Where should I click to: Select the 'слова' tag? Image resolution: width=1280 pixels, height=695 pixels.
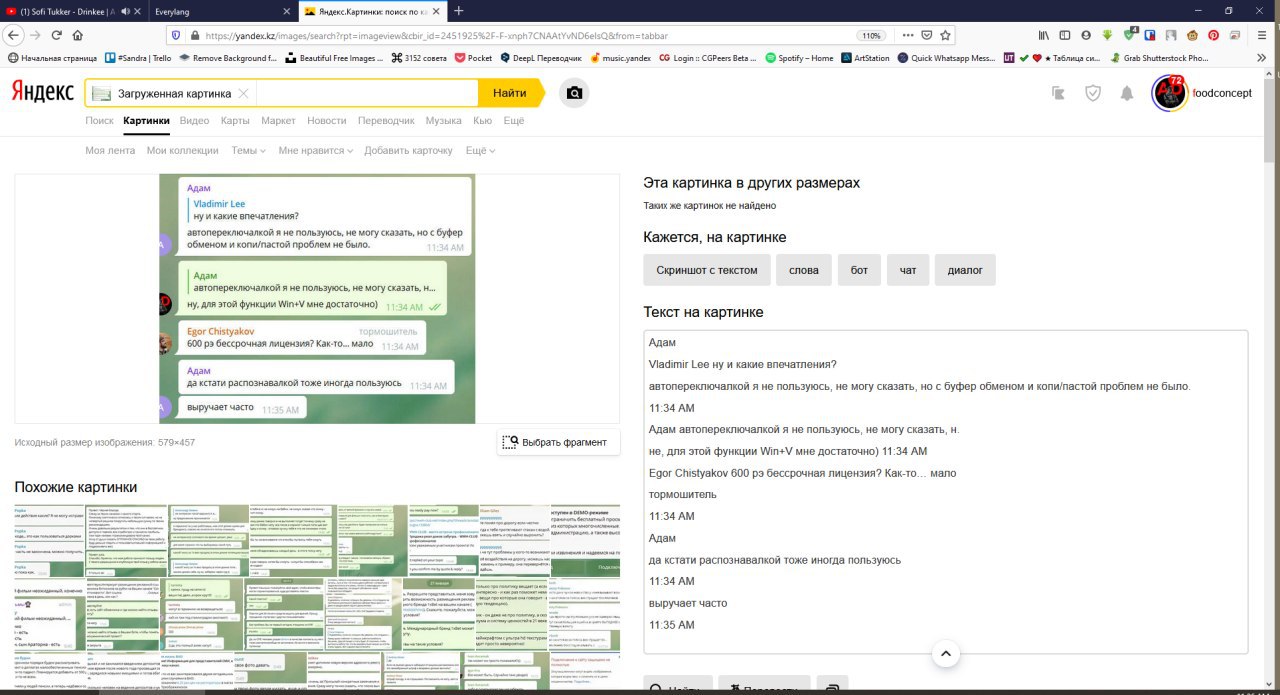[804, 270]
